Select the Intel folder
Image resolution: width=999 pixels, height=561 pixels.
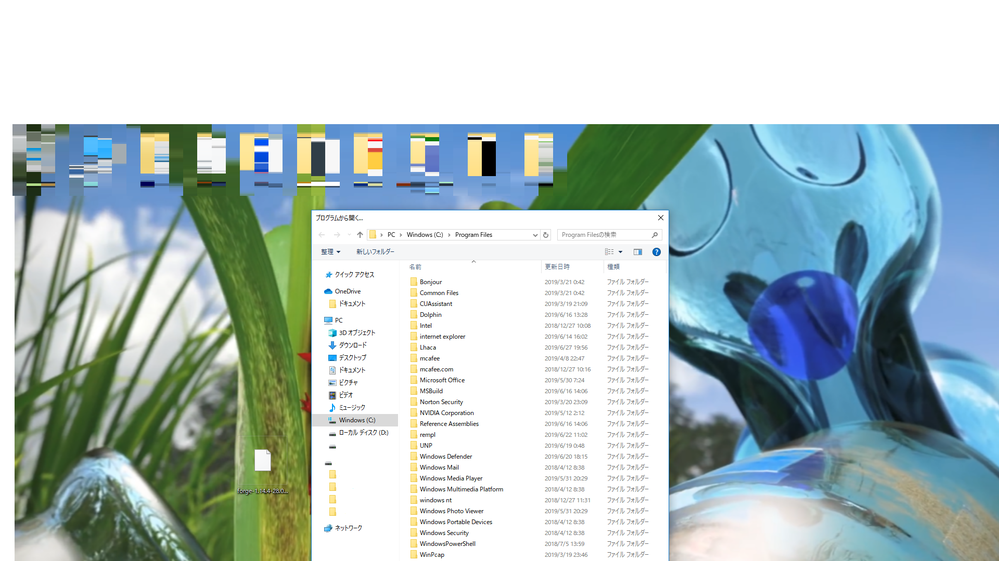[426, 325]
